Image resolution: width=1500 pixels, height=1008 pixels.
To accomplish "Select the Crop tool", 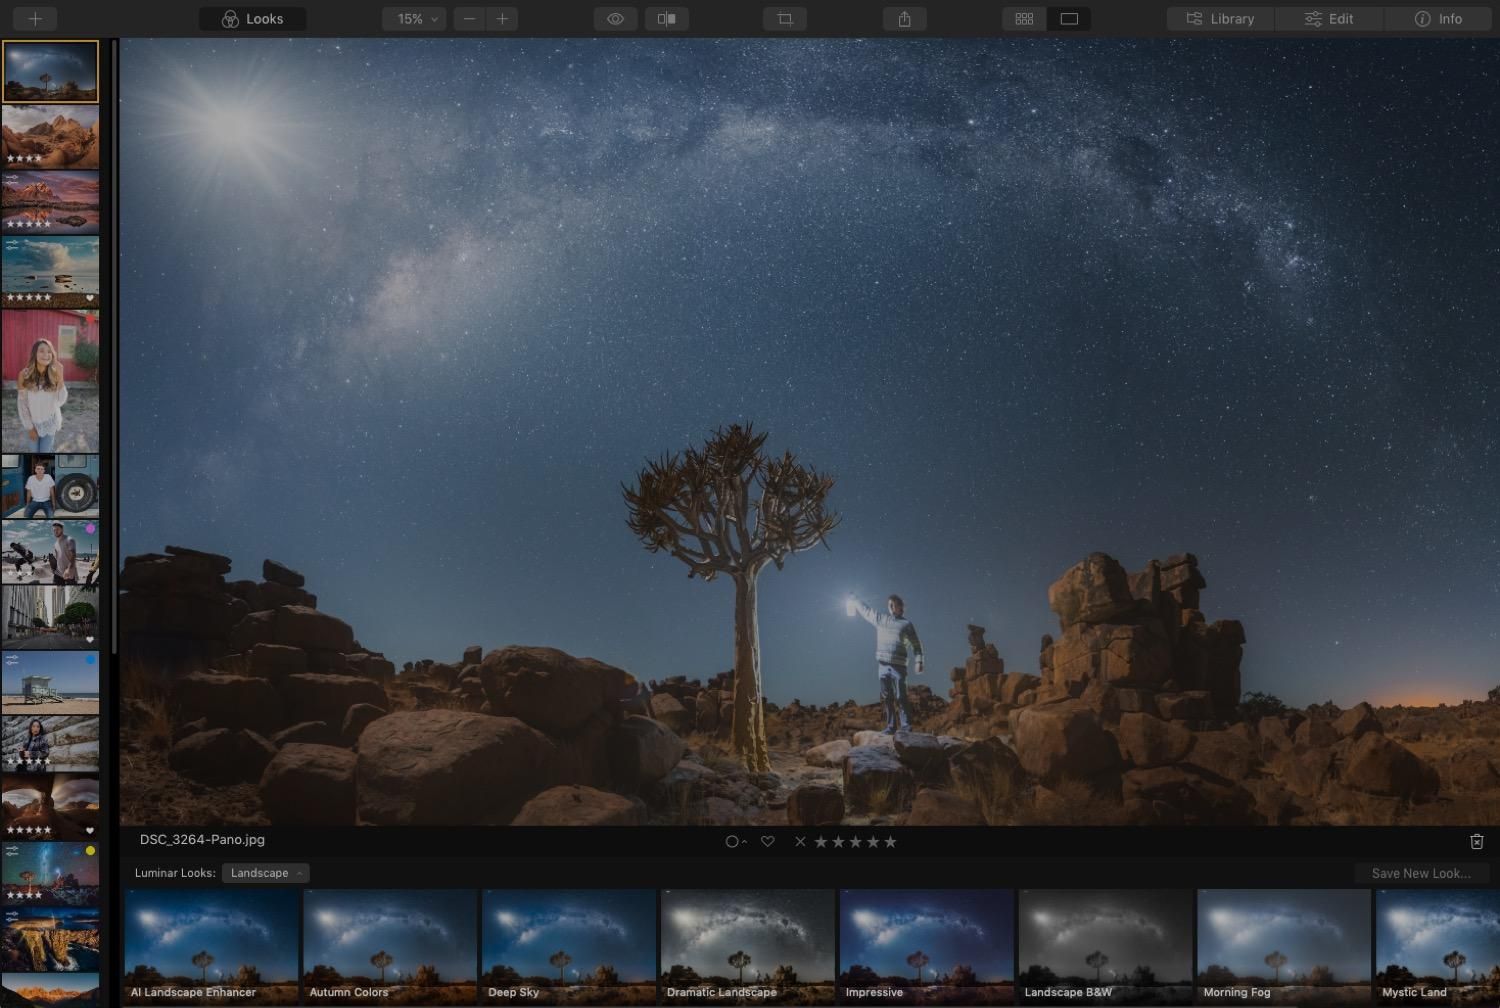I will point(784,18).
